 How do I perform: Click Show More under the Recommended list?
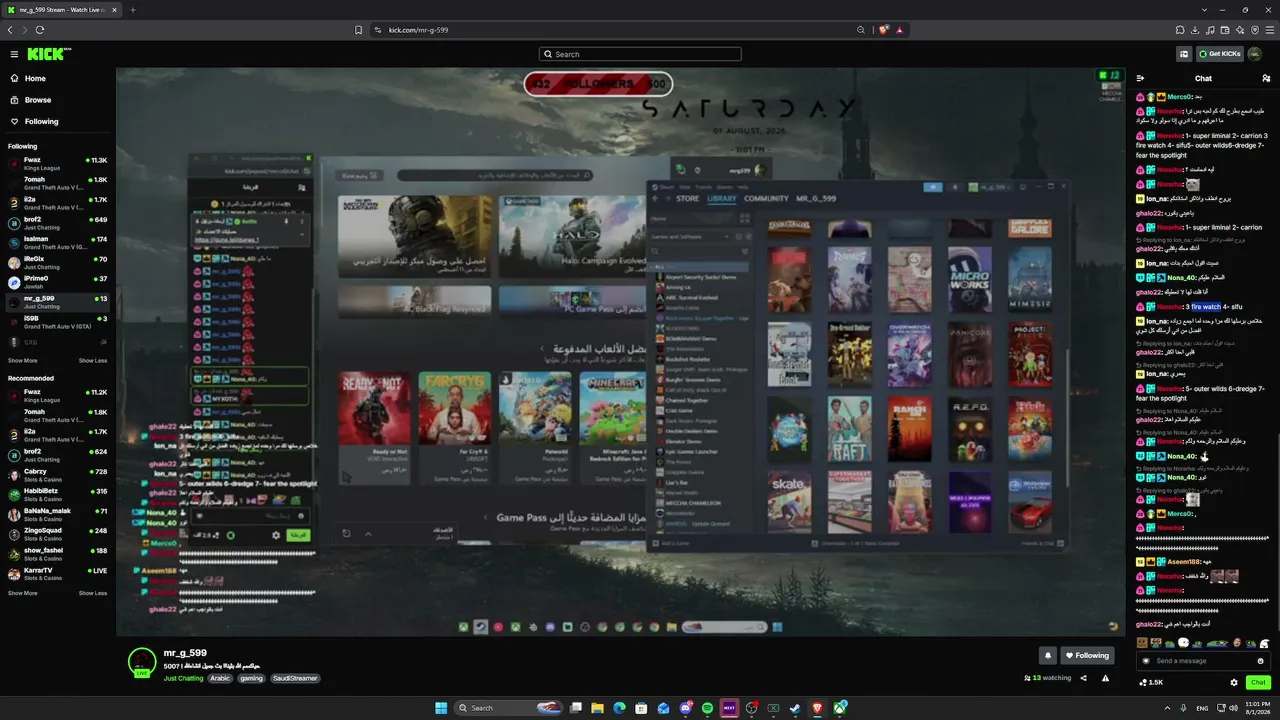point(23,593)
